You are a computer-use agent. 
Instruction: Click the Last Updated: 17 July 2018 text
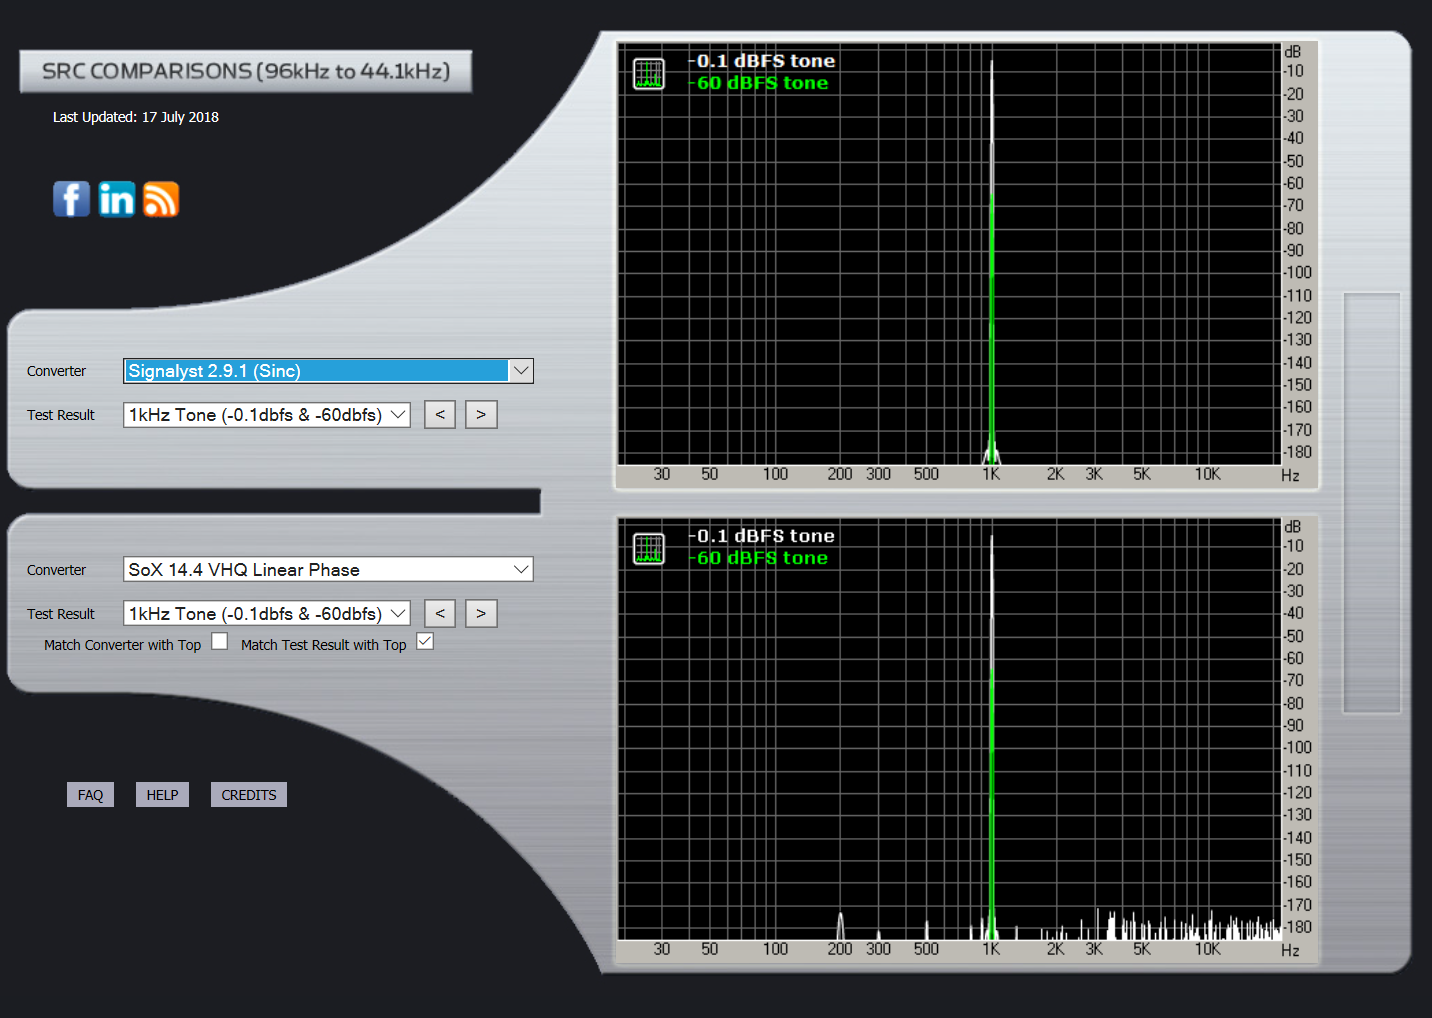136,117
